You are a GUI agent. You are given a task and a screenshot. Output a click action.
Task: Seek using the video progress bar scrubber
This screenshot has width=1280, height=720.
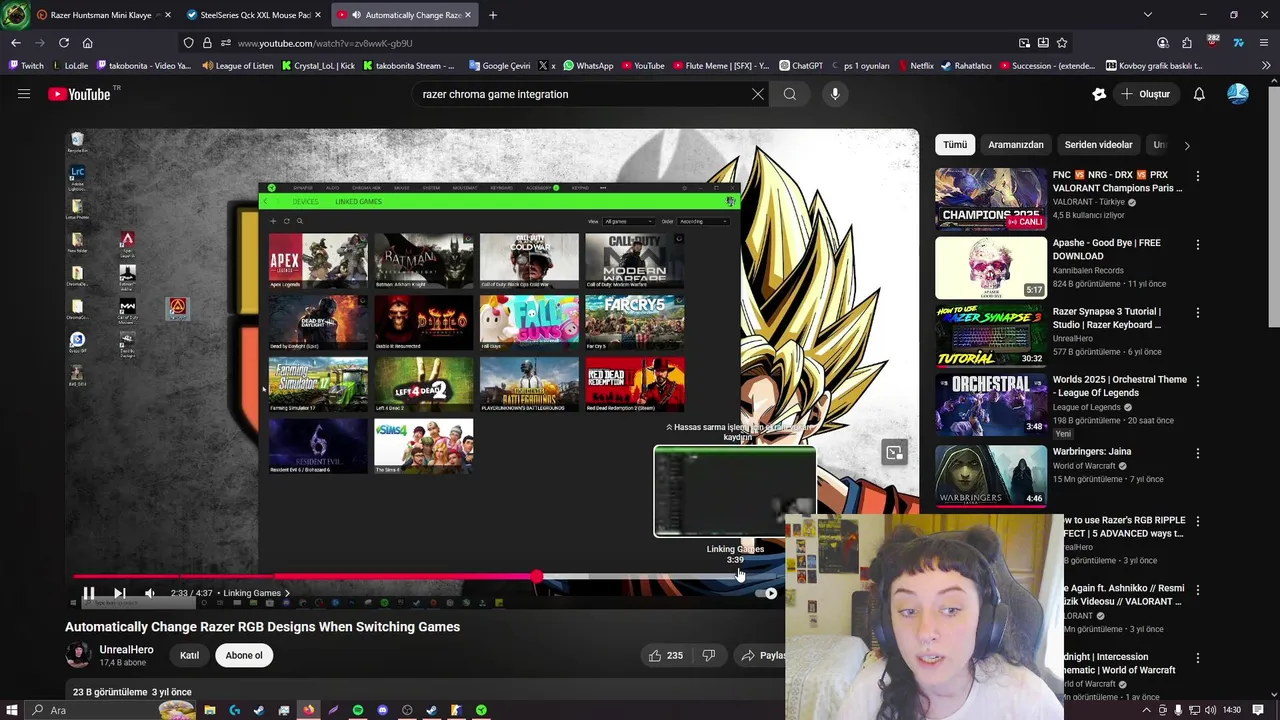coord(537,577)
